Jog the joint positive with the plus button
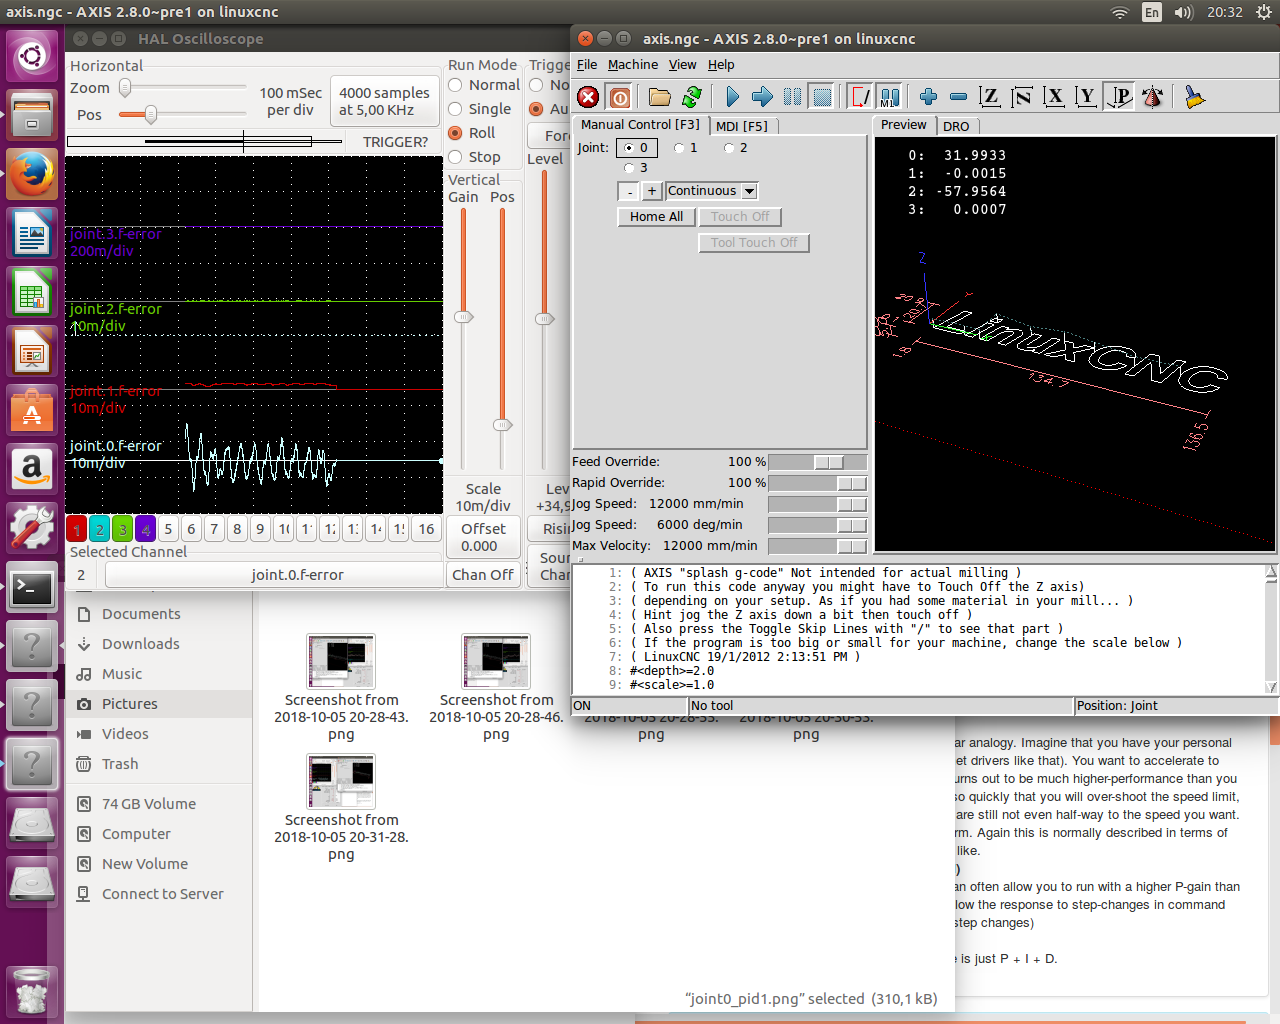The image size is (1280, 1024). [x=652, y=191]
